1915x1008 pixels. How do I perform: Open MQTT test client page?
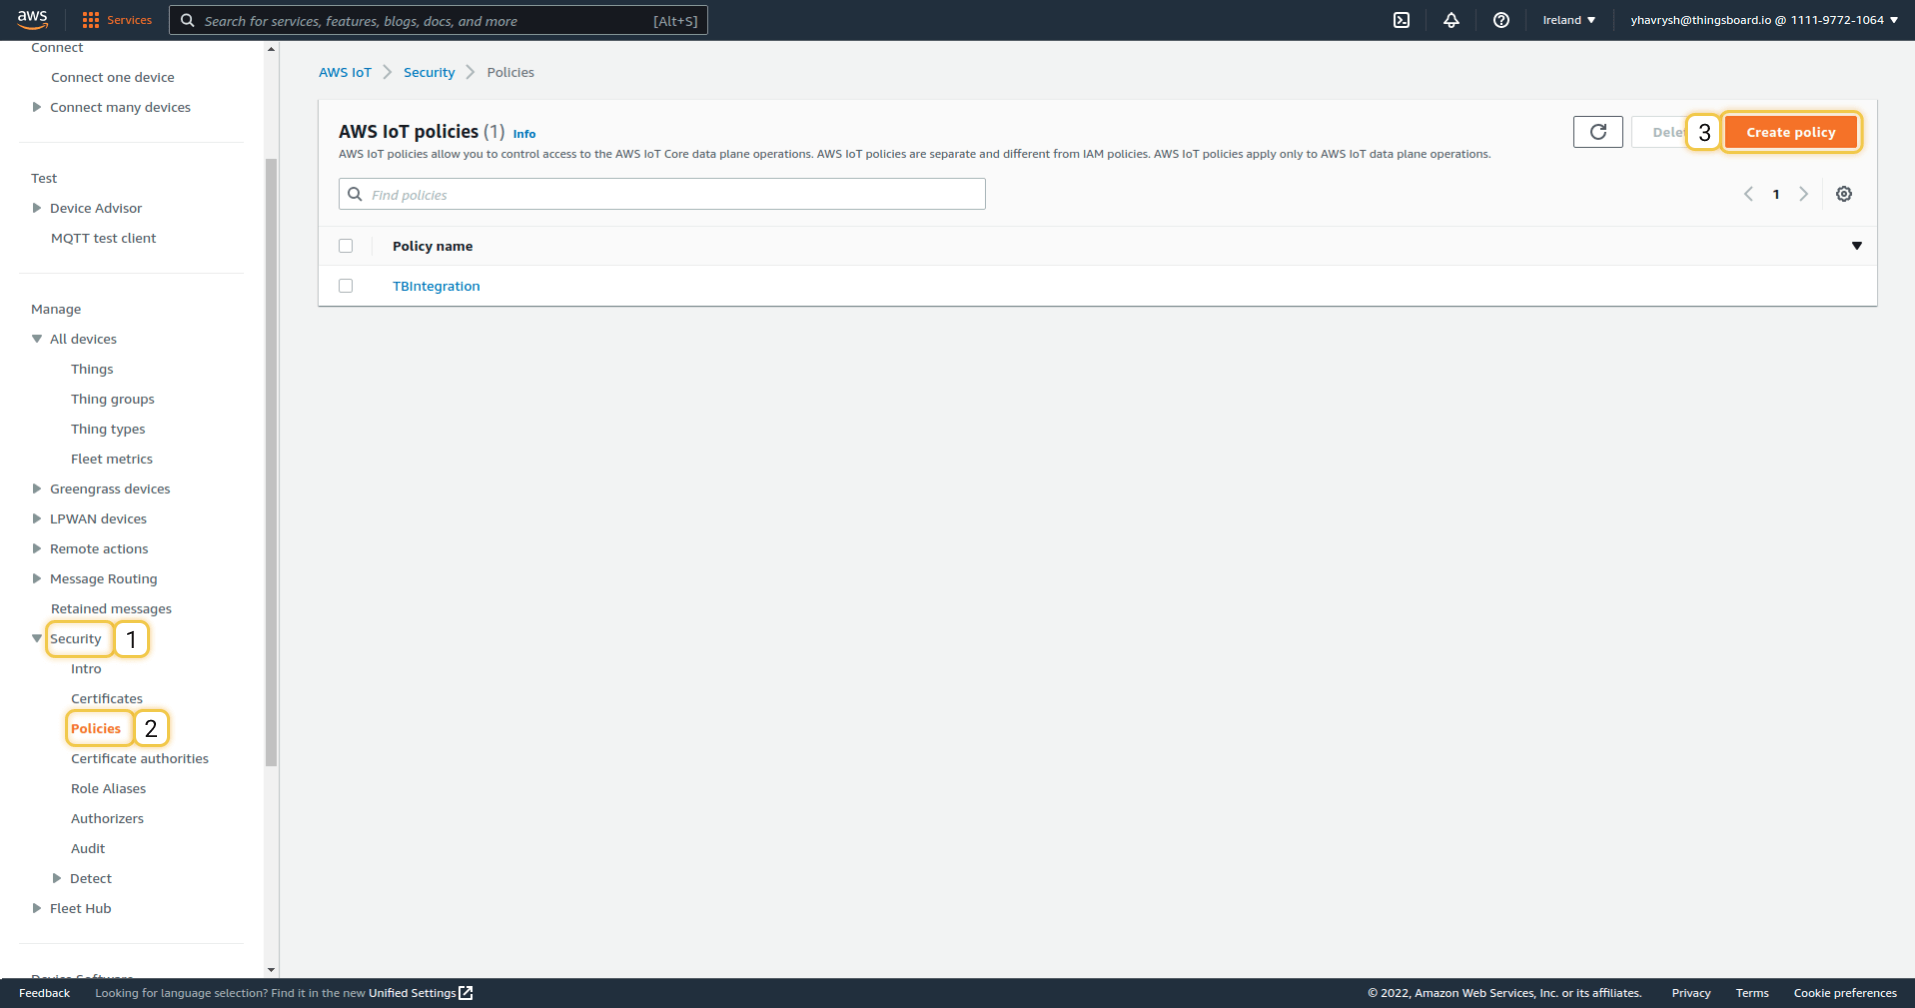pyautogui.click(x=103, y=238)
